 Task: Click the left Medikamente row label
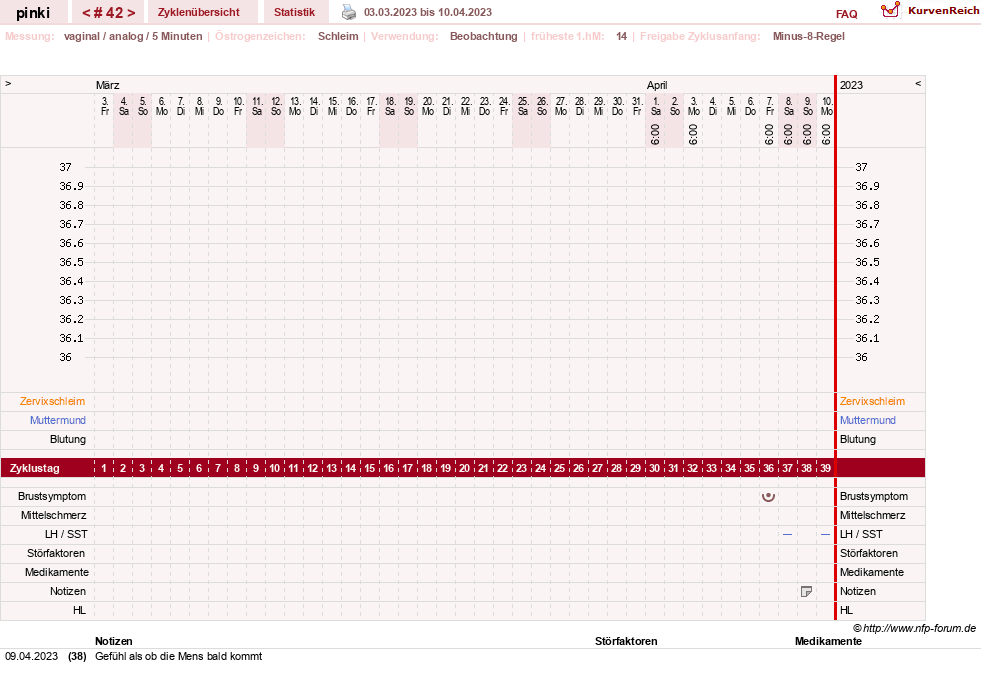[x=57, y=572]
